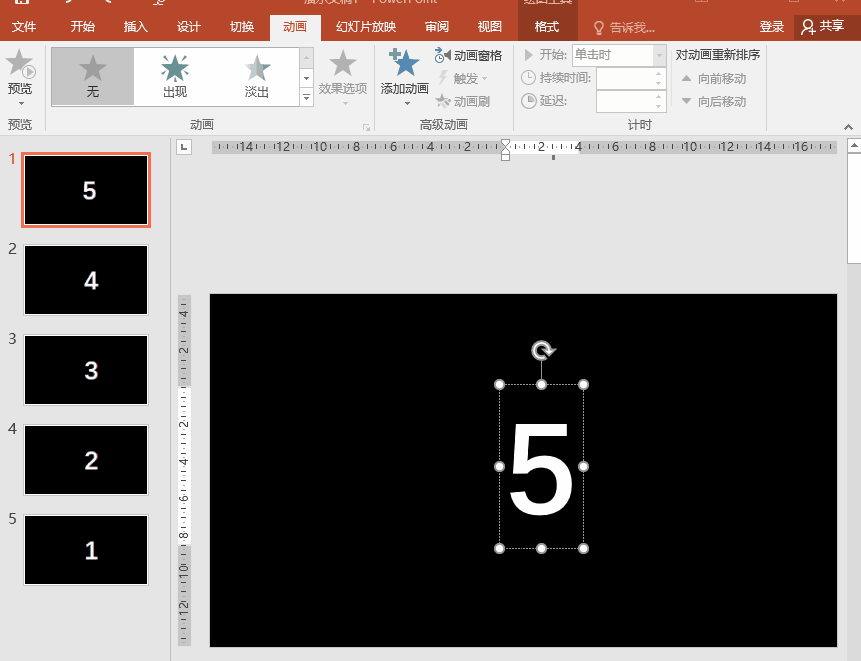
Task: Click the bottom-left resize handle of text box
Action: (x=499, y=548)
